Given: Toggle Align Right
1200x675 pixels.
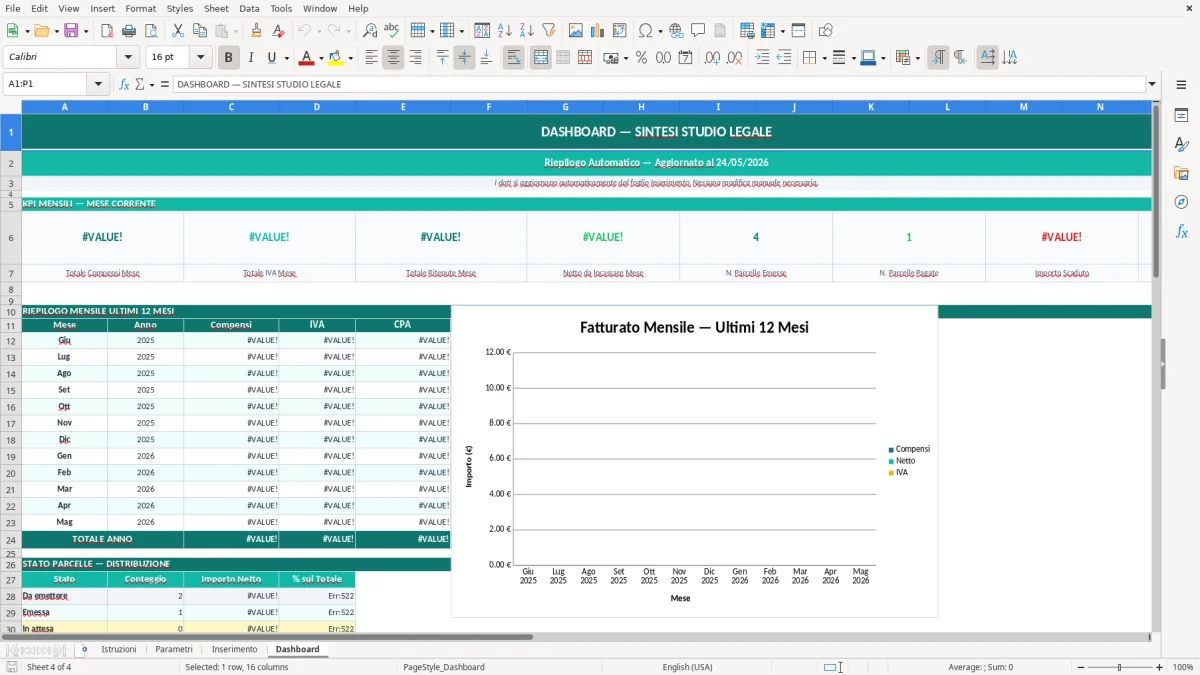Looking at the screenshot, I should click(x=415, y=58).
